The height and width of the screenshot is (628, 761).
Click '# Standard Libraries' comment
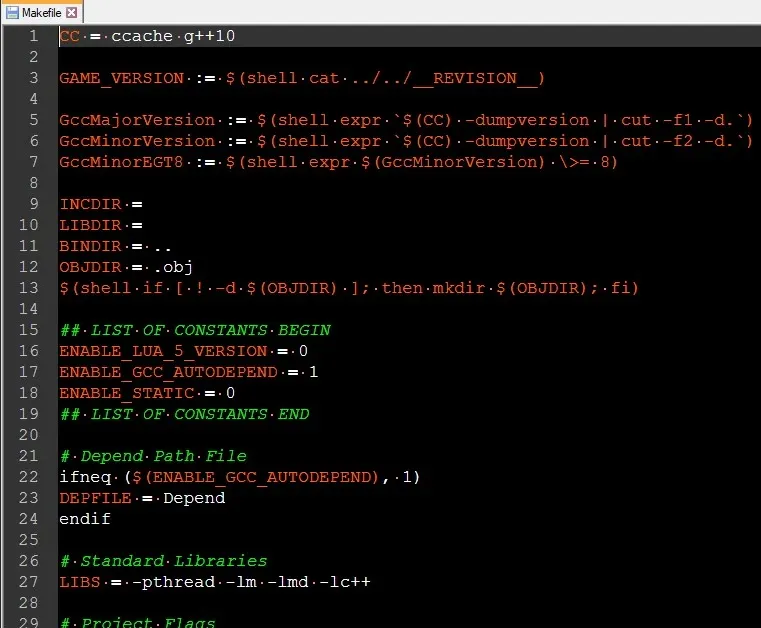point(163,561)
